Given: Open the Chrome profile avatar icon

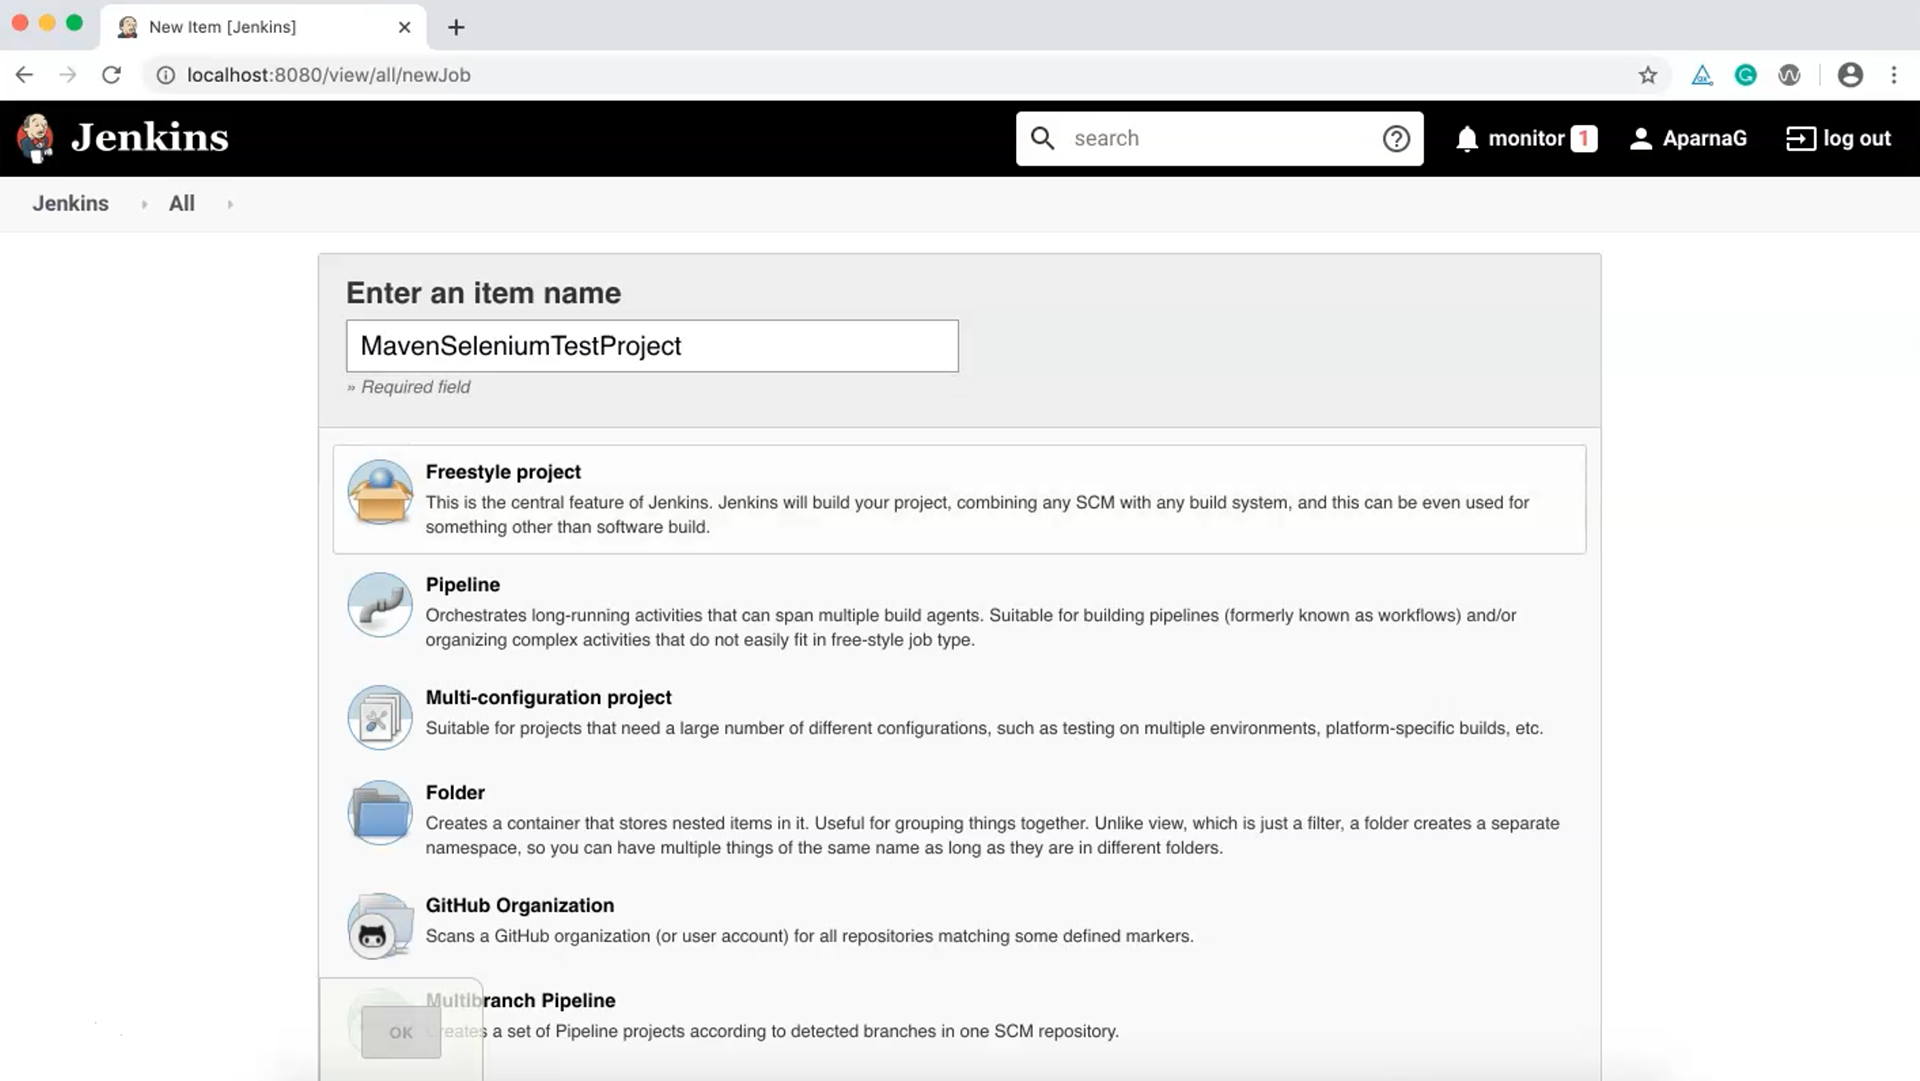Looking at the screenshot, I should click(1850, 75).
